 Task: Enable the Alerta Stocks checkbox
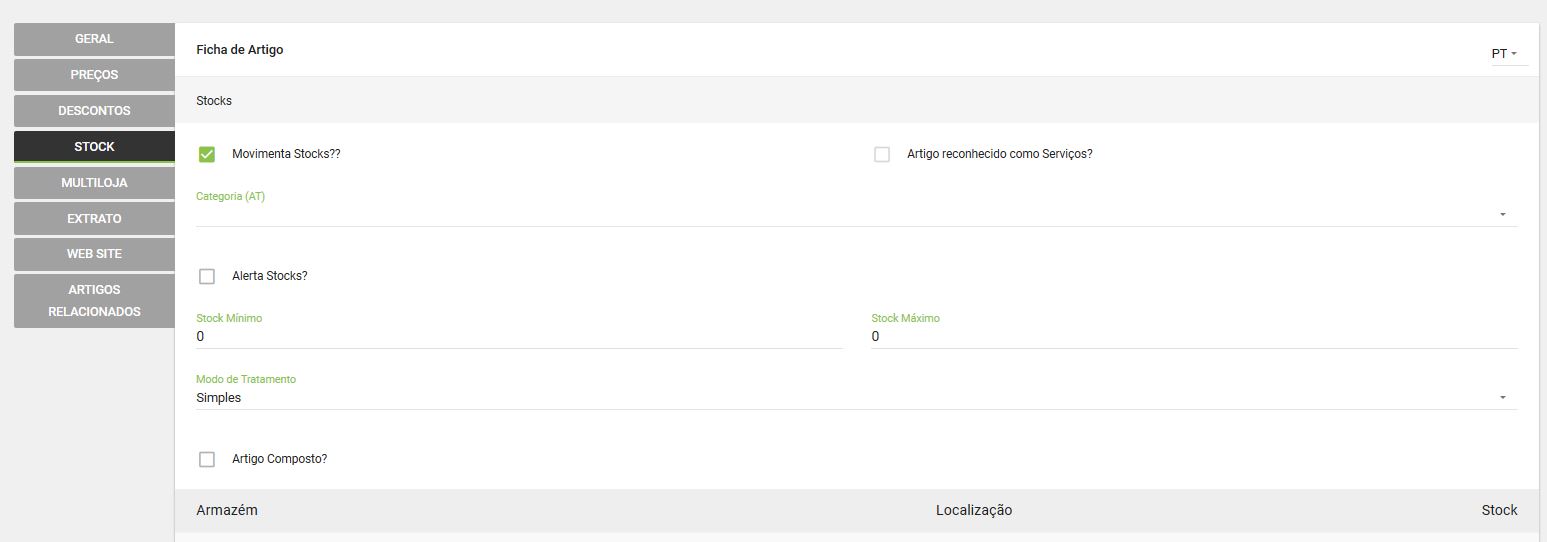click(207, 276)
